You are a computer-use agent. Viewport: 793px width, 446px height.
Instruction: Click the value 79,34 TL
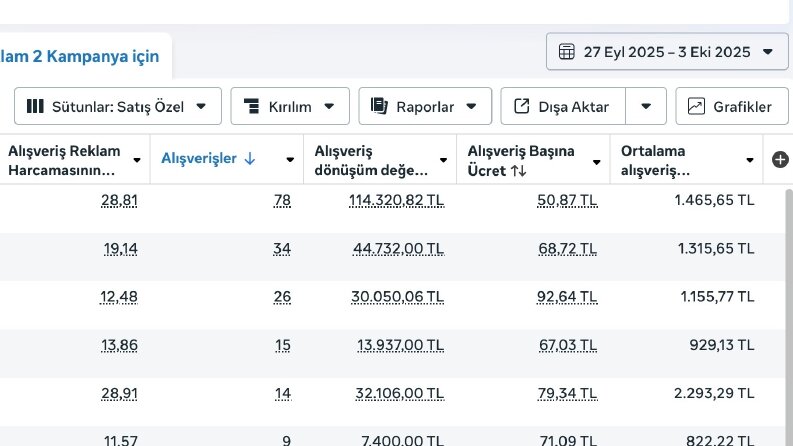coord(567,393)
